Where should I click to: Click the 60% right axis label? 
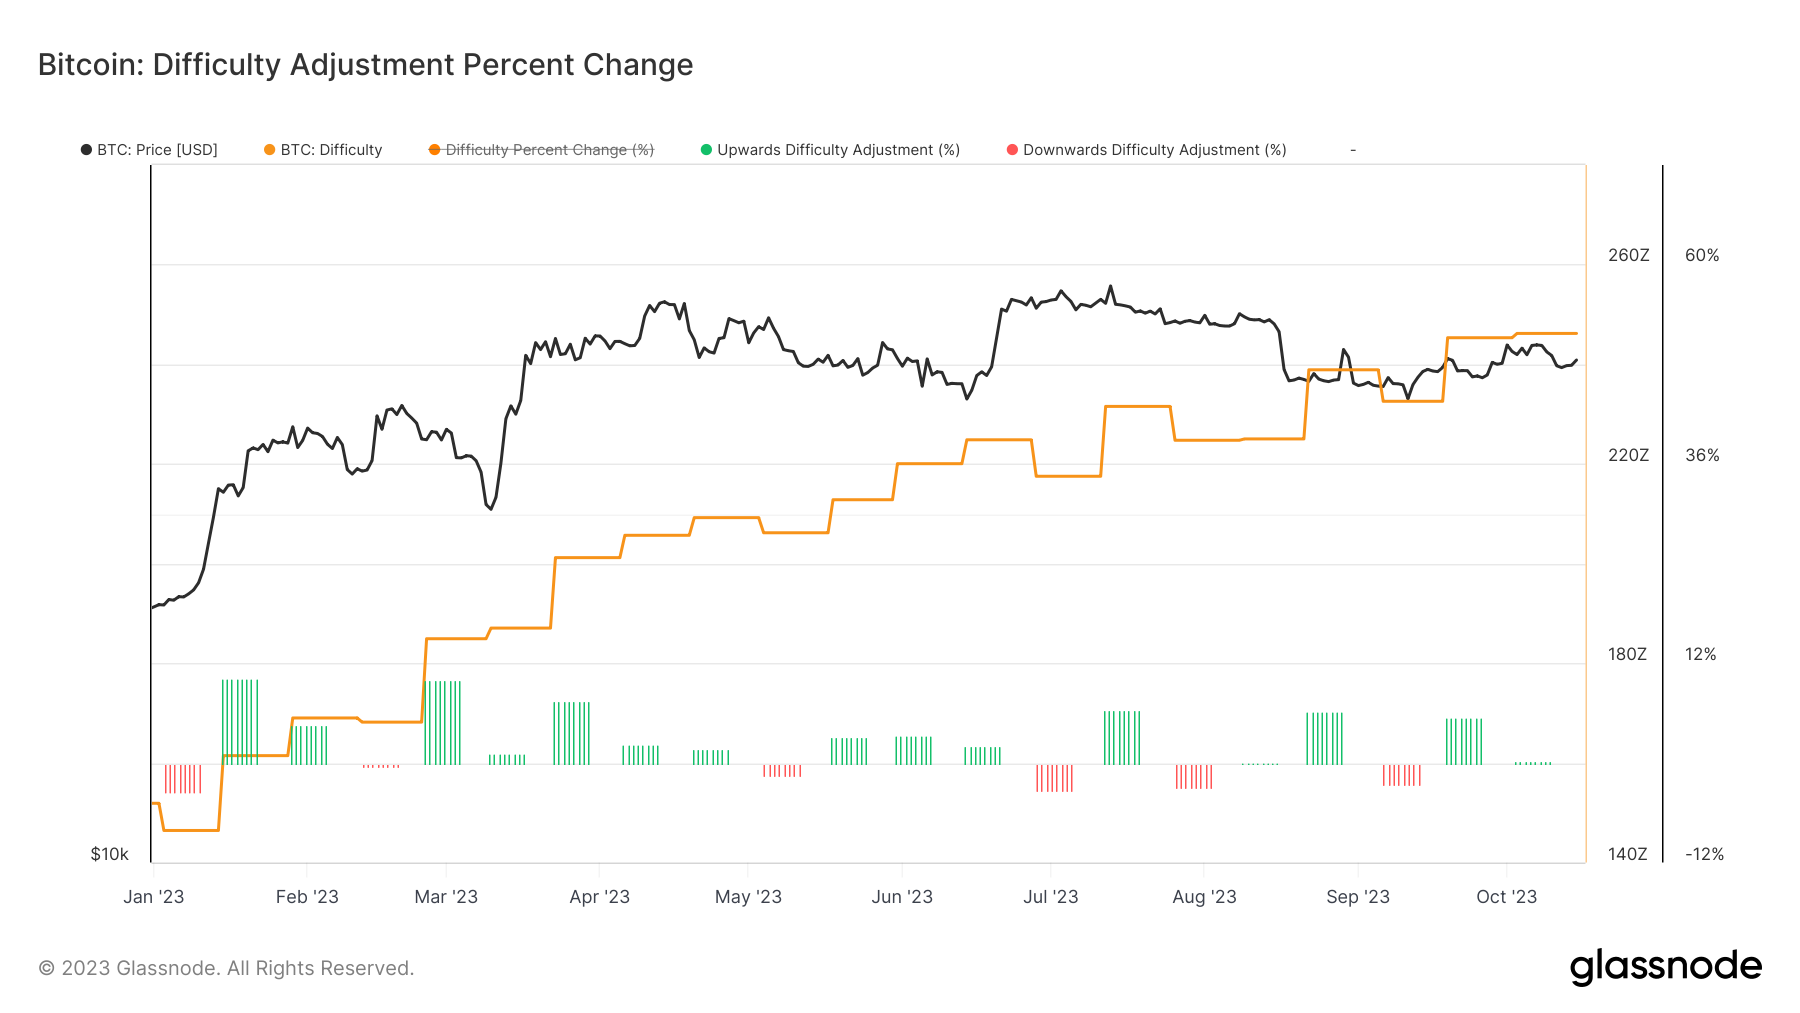coord(1702,255)
